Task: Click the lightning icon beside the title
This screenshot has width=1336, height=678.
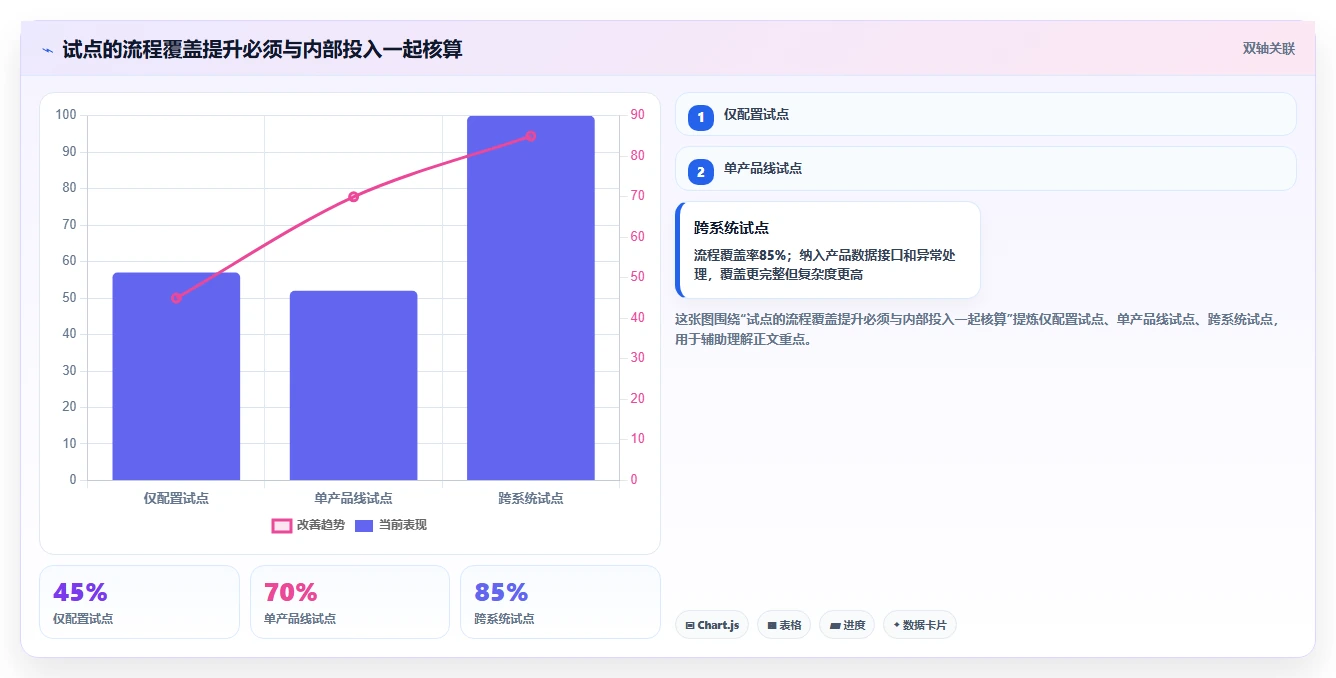Action: pyautogui.click(x=47, y=50)
